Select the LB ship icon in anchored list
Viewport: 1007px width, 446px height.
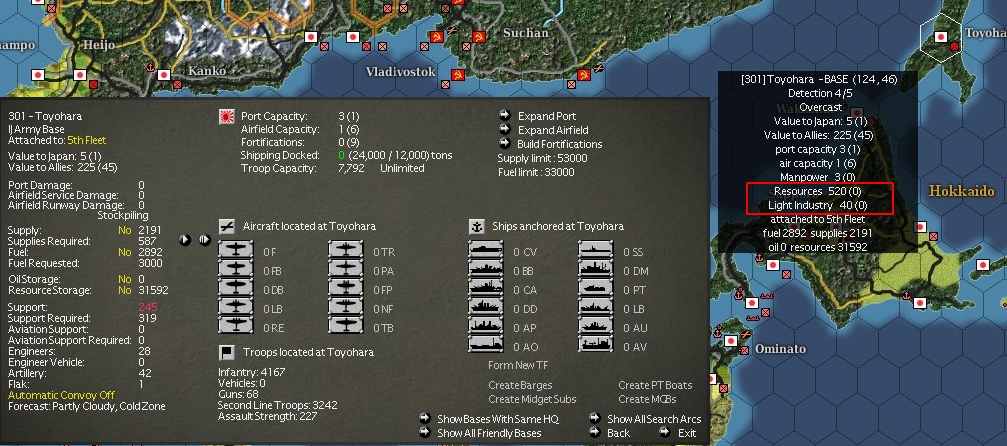[x=595, y=307]
